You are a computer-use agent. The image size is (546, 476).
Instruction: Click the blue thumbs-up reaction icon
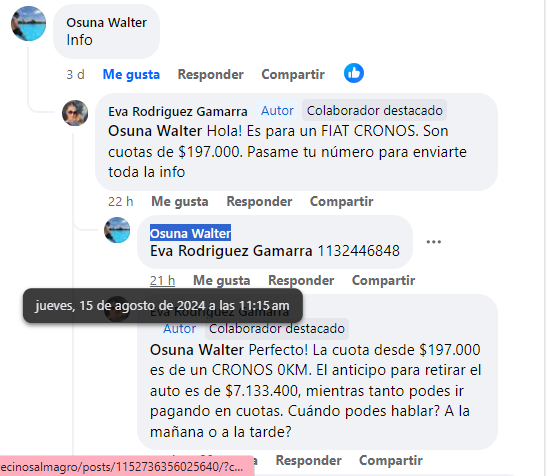354,73
